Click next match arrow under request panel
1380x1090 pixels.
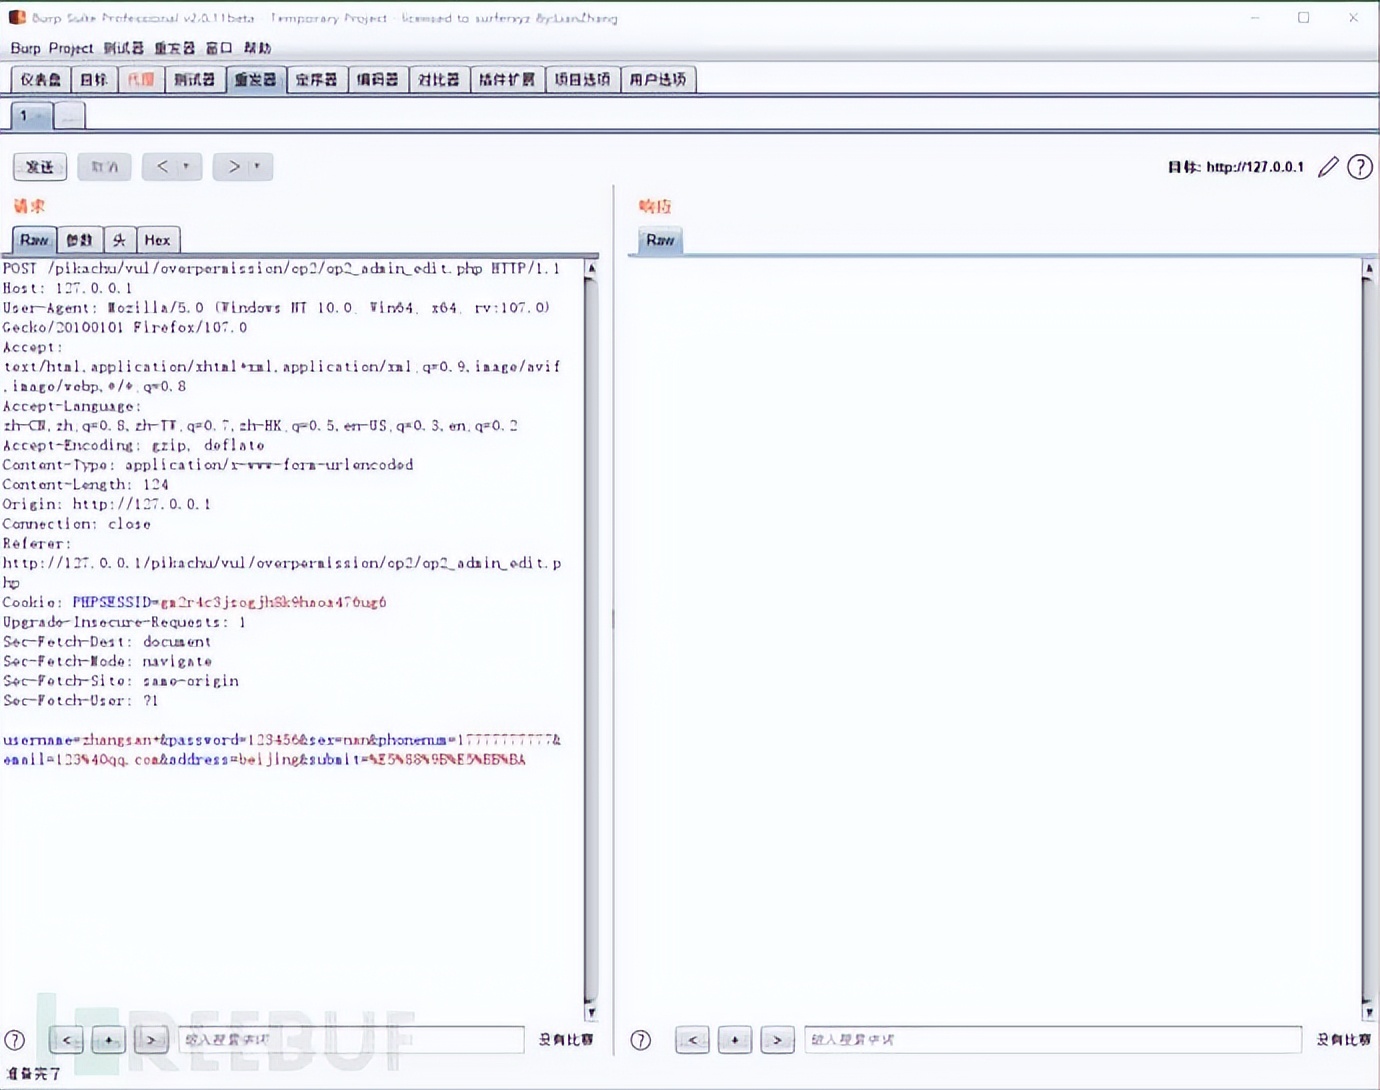pyautogui.click(x=151, y=1040)
